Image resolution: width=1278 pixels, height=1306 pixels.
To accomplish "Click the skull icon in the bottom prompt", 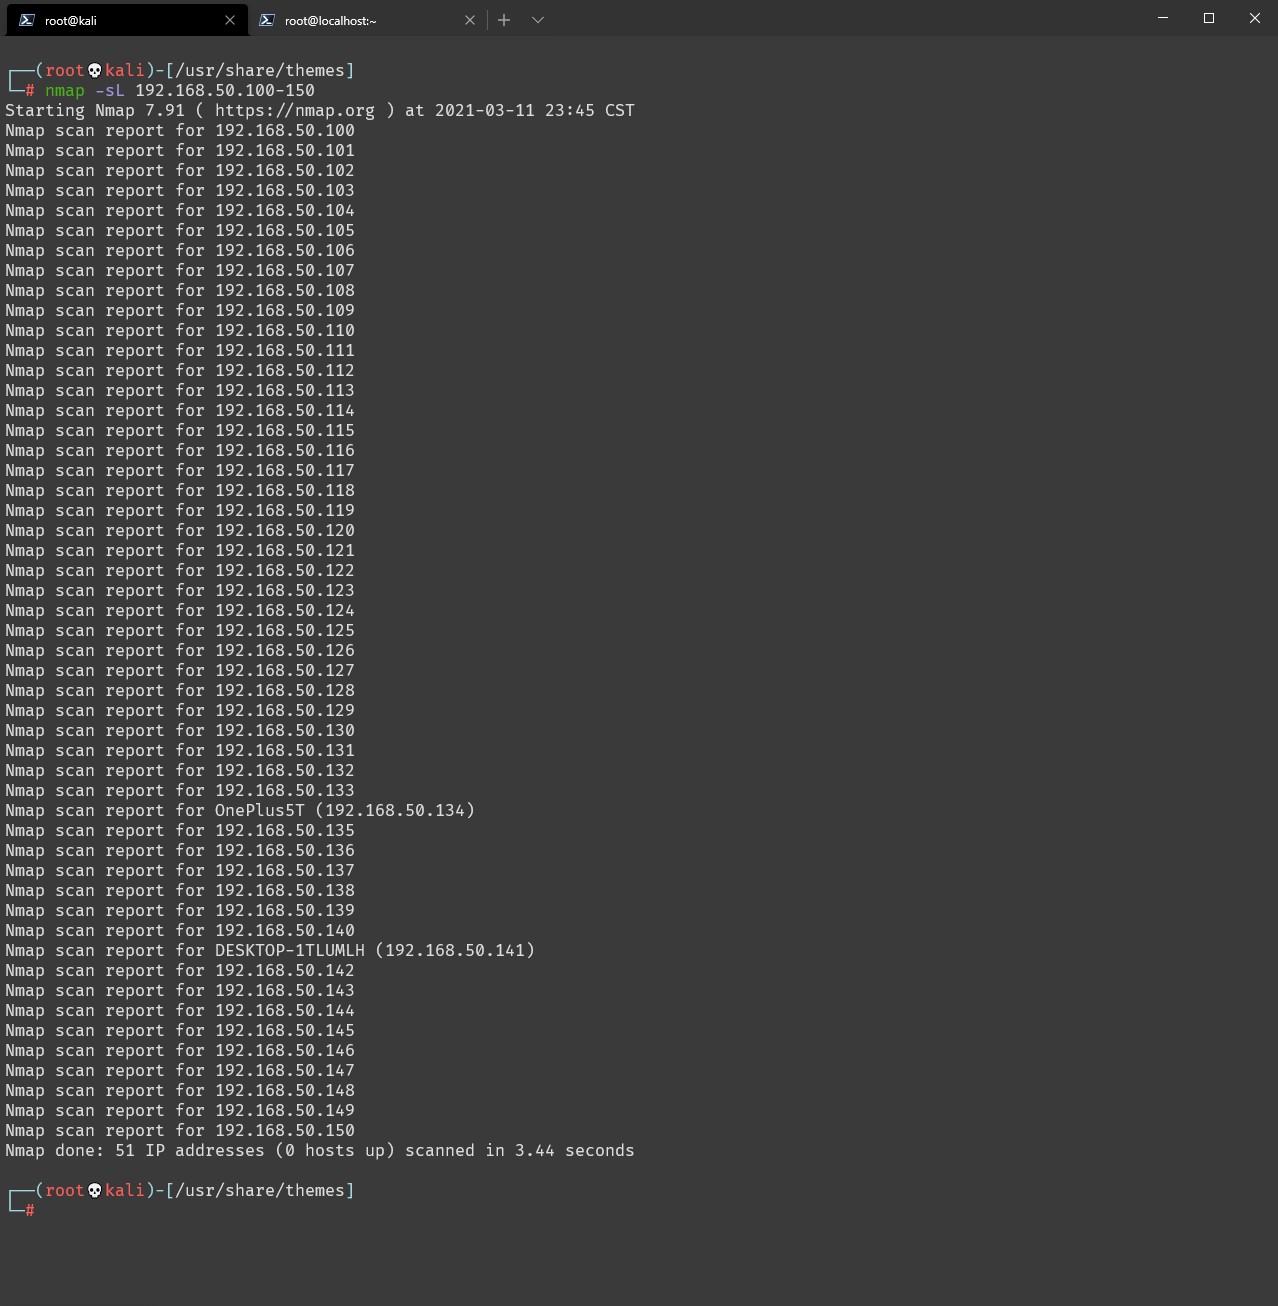I will tap(95, 1190).
